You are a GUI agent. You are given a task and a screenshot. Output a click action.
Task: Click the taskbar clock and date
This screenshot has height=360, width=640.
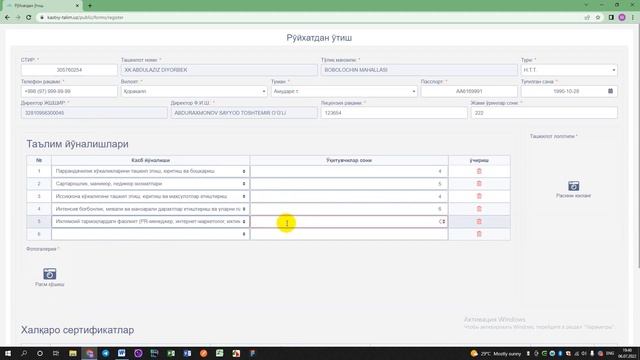click(x=627, y=353)
